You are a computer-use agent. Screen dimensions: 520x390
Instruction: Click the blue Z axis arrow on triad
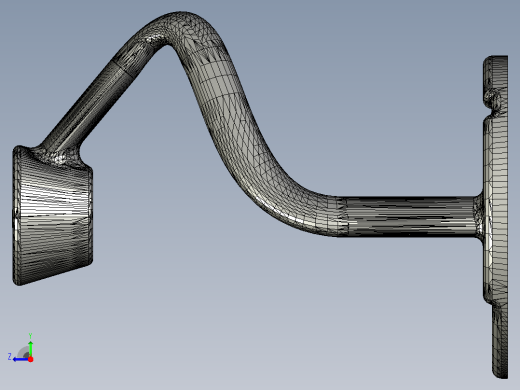(x=20, y=359)
